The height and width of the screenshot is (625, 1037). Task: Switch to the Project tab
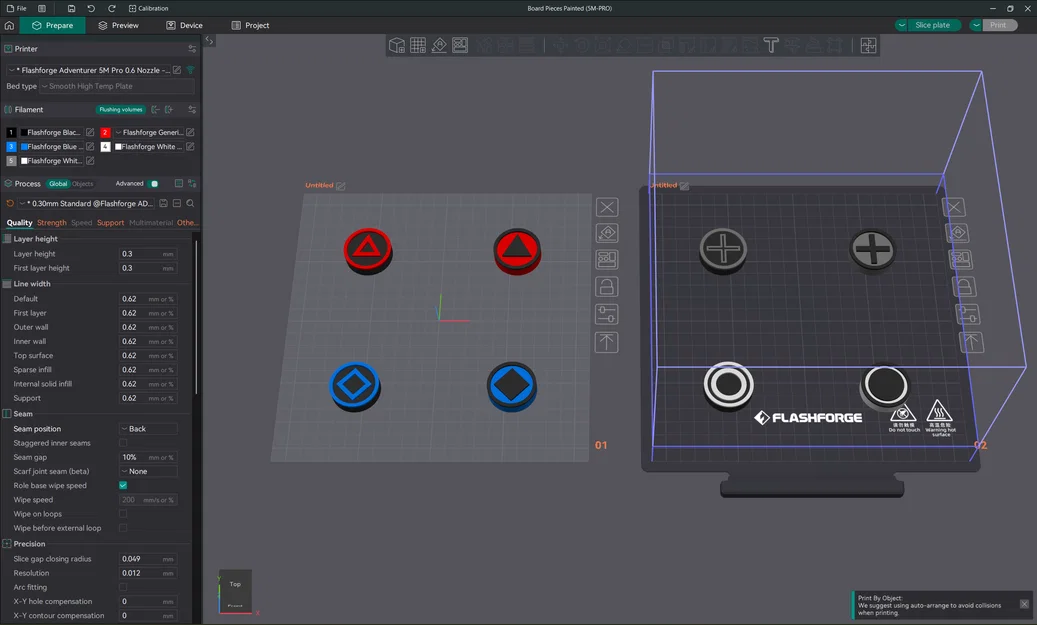[251, 25]
